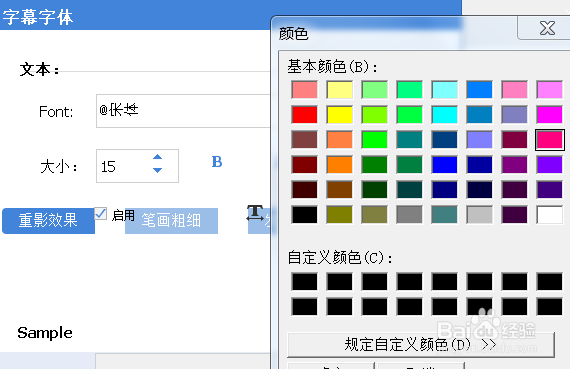The image size is (570, 369).
Task: Pick the light orchid pink-violet swatch
Action: 550,90
